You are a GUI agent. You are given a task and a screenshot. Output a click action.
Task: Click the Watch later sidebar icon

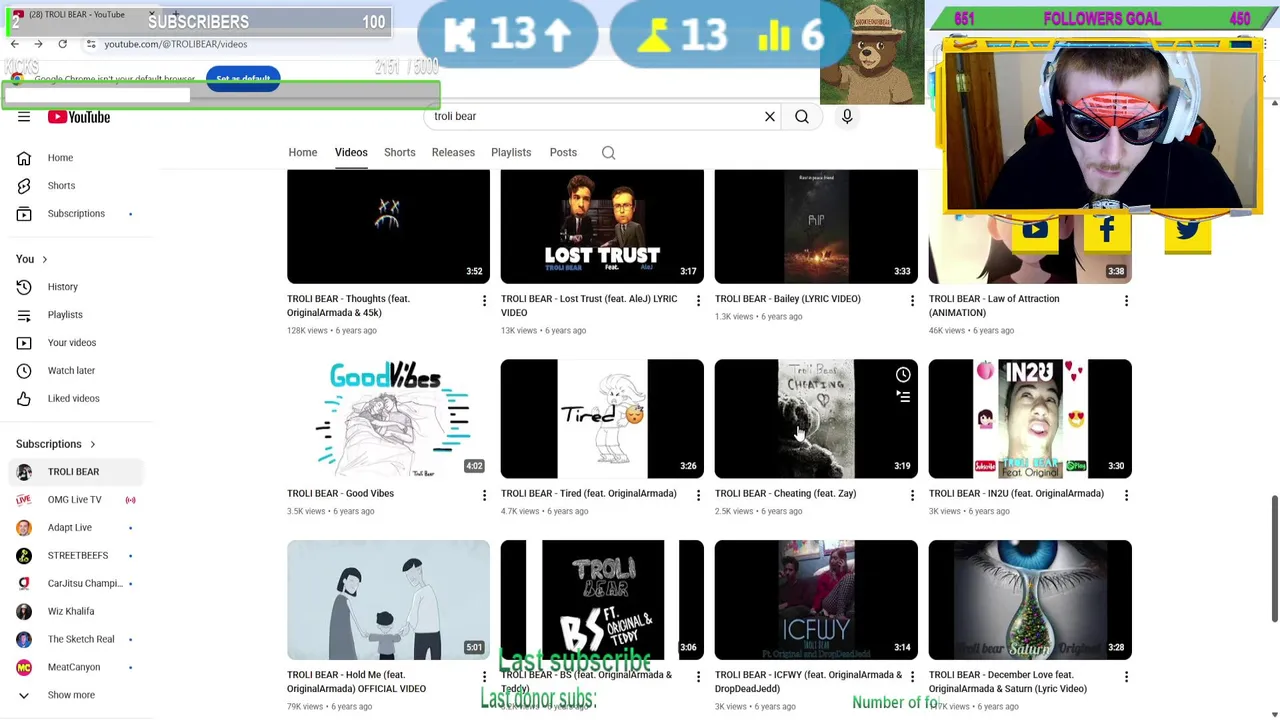[x=24, y=371]
